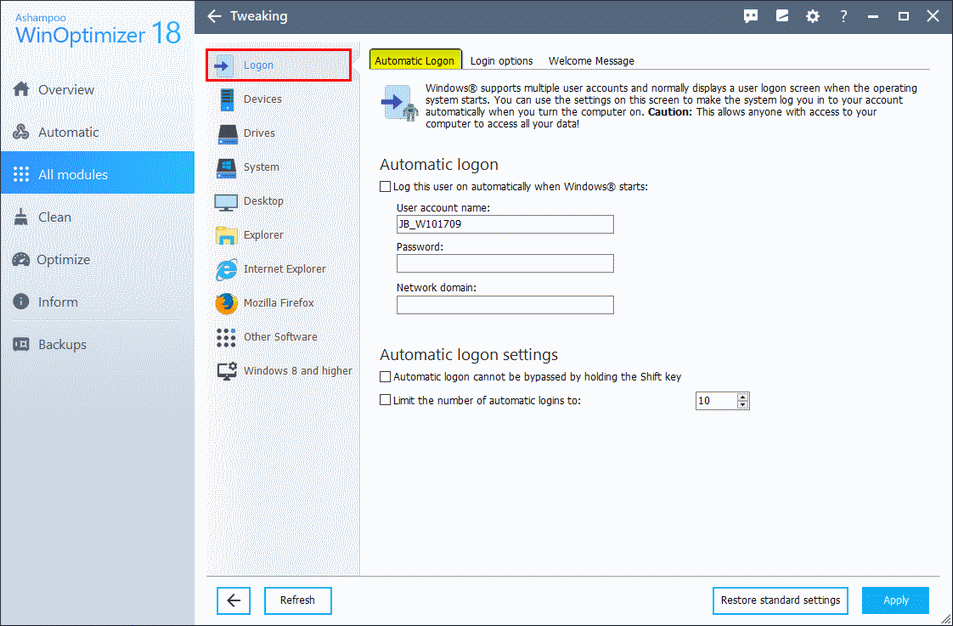Click the Optimize gauge icon

pyautogui.click(x=21, y=260)
